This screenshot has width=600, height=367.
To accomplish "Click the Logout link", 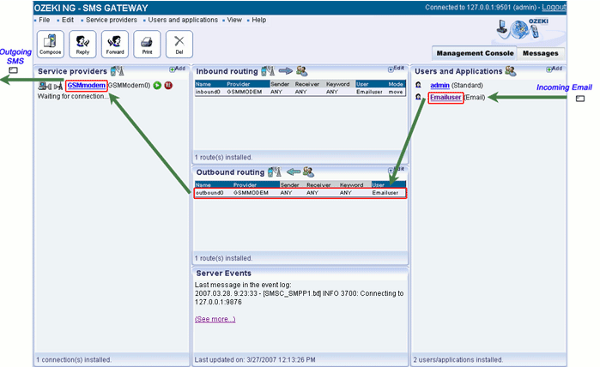I will click(x=554, y=8).
